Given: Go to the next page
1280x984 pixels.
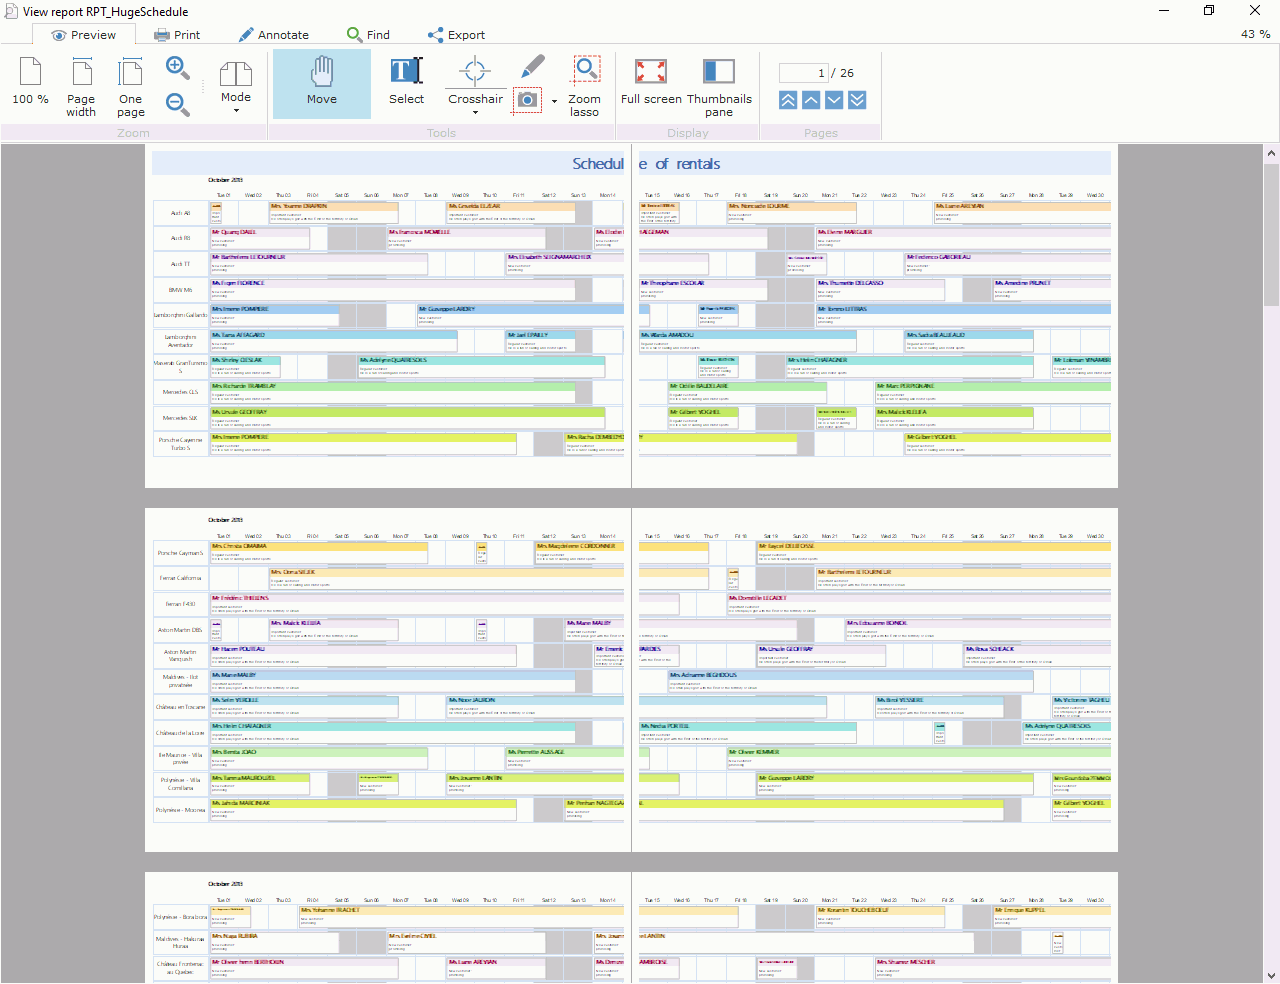Looking at the screenshot, I should [x=834, y=100].
